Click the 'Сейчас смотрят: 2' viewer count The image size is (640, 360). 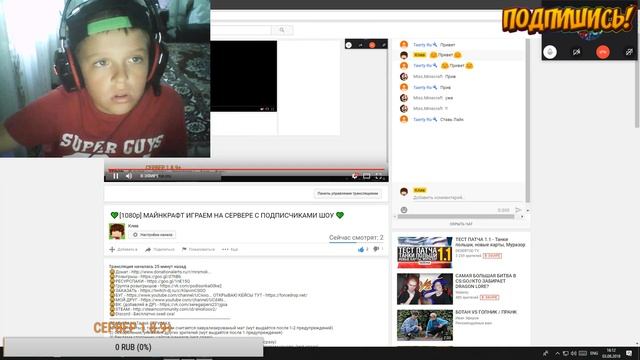(x=356, y=238)
